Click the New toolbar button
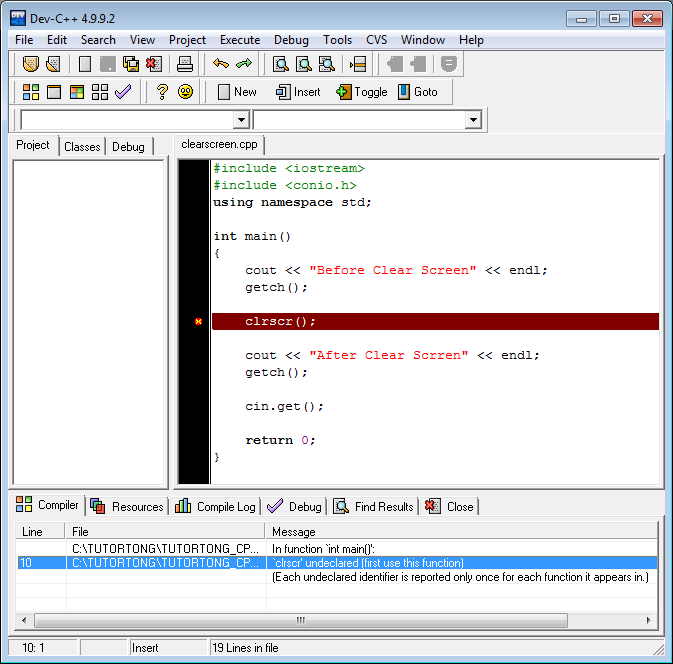The height and width of the screenshot is (664, 673). tap(236, 92)
